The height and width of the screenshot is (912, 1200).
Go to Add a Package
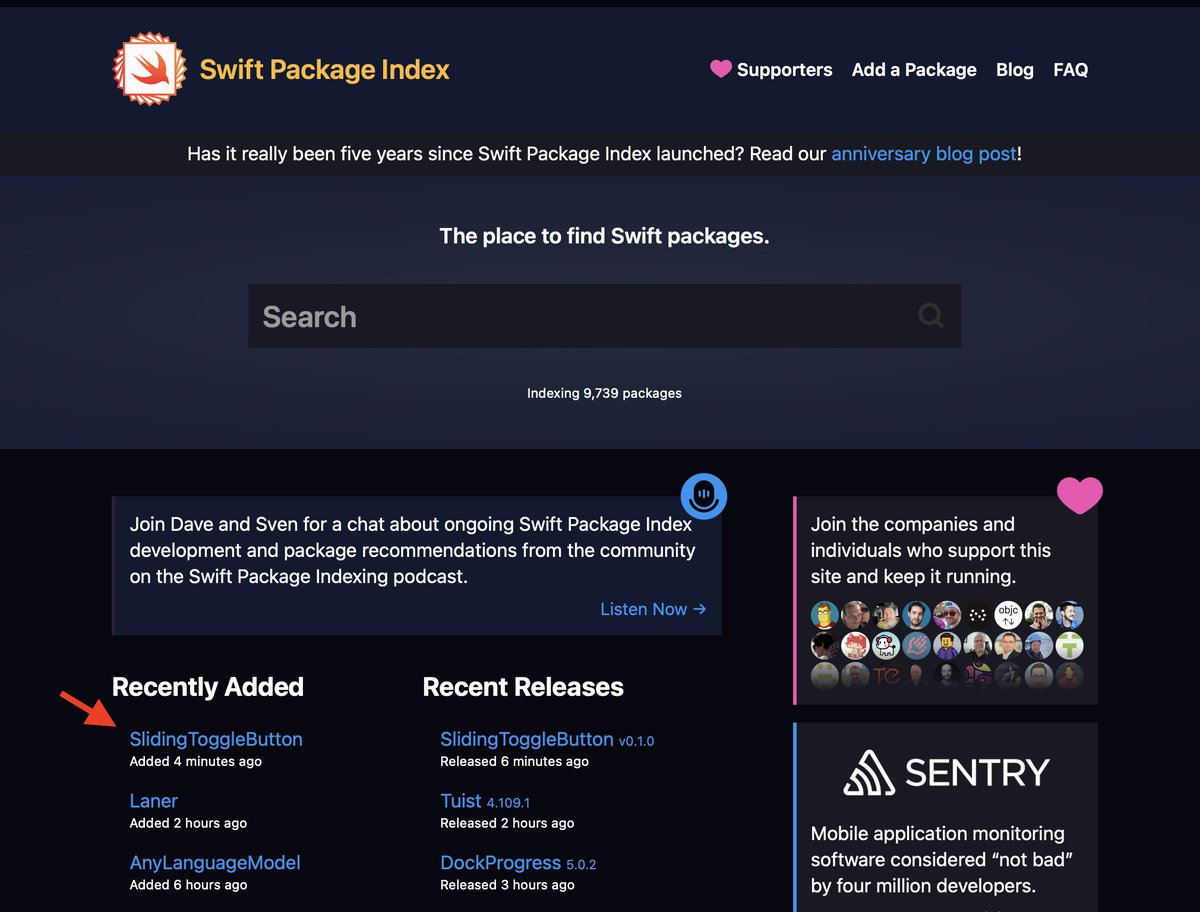(x=914, y=69)
